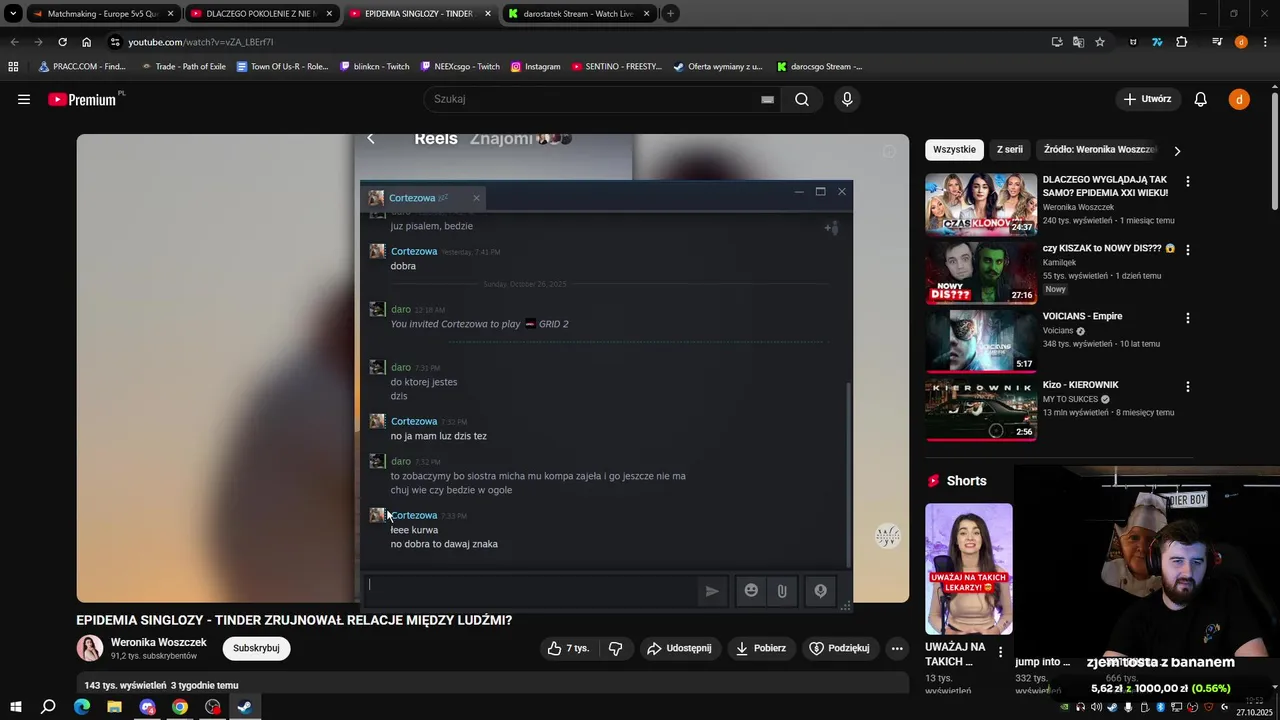The image size is (1280, 720).
Task: Switch to the Cortezowa chat tab
Action: pos(412,198)
